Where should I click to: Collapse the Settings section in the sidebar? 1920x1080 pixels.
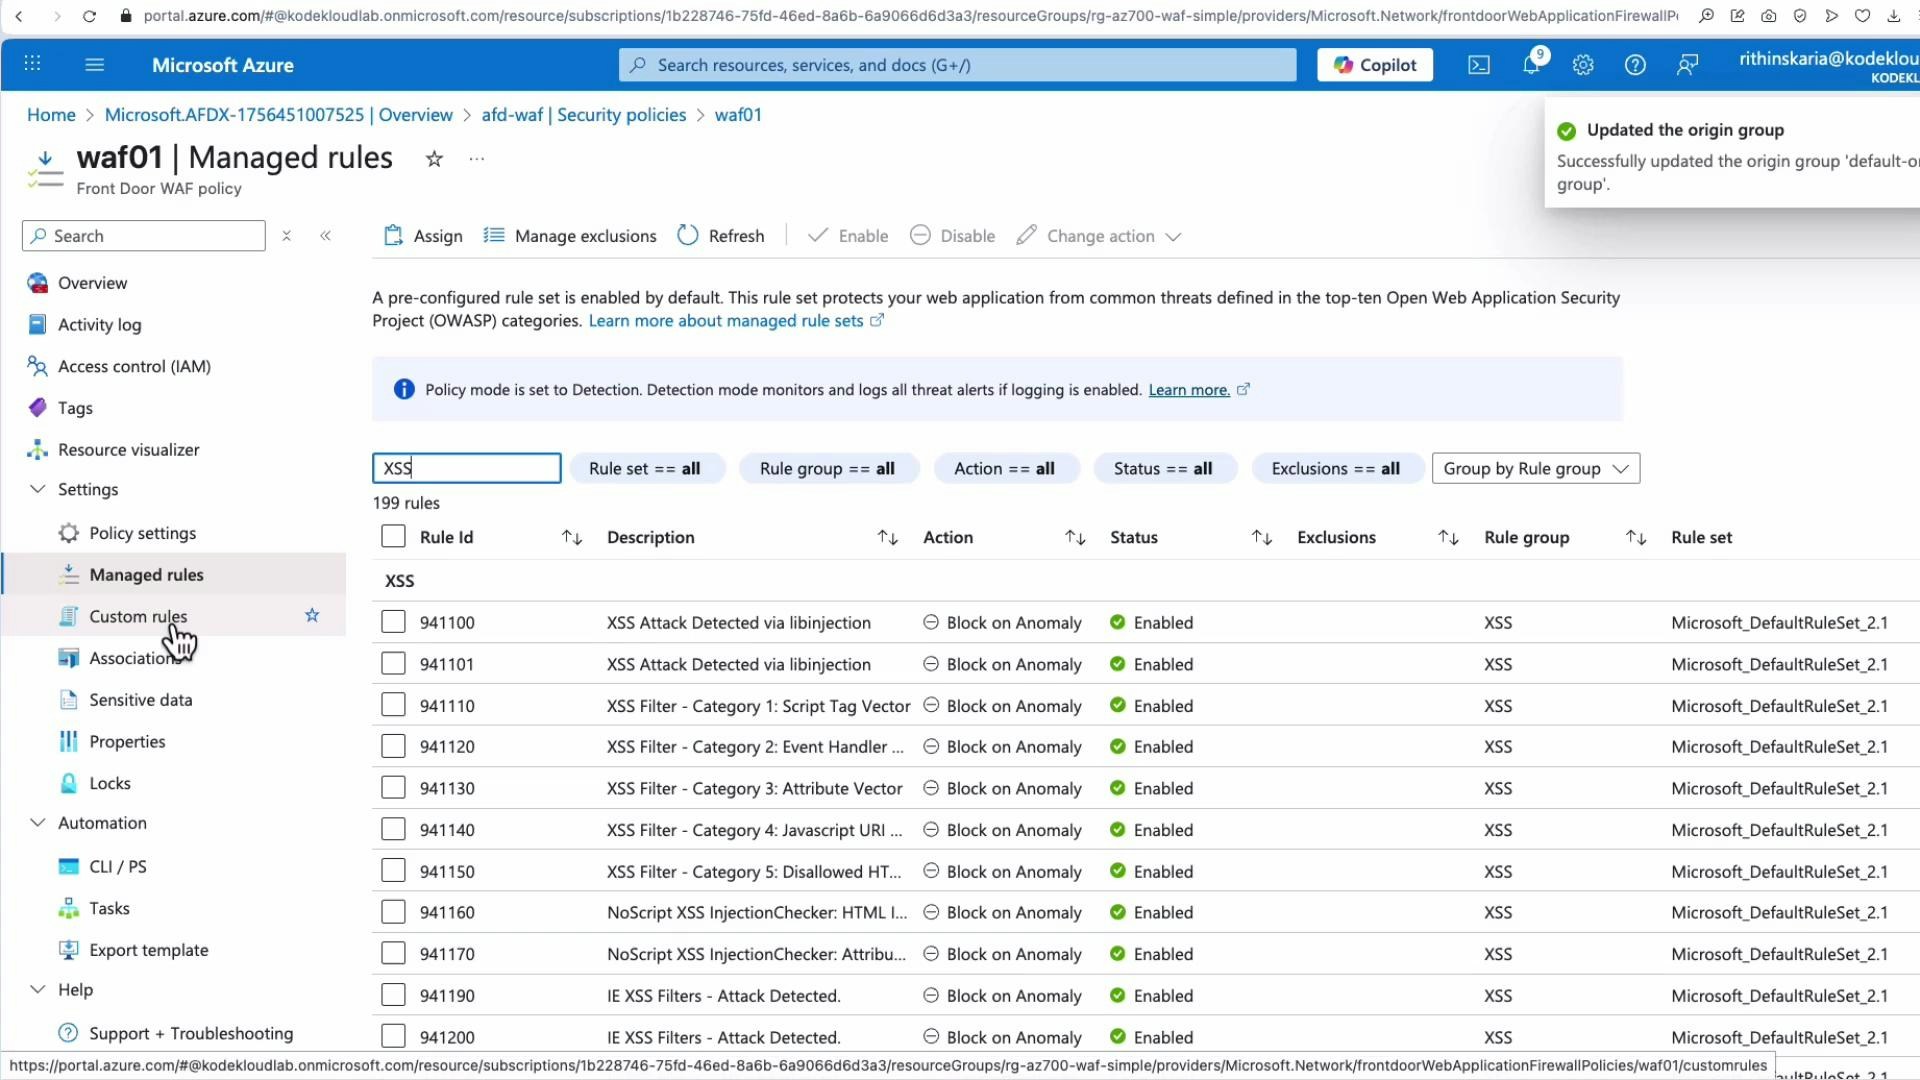37,489
